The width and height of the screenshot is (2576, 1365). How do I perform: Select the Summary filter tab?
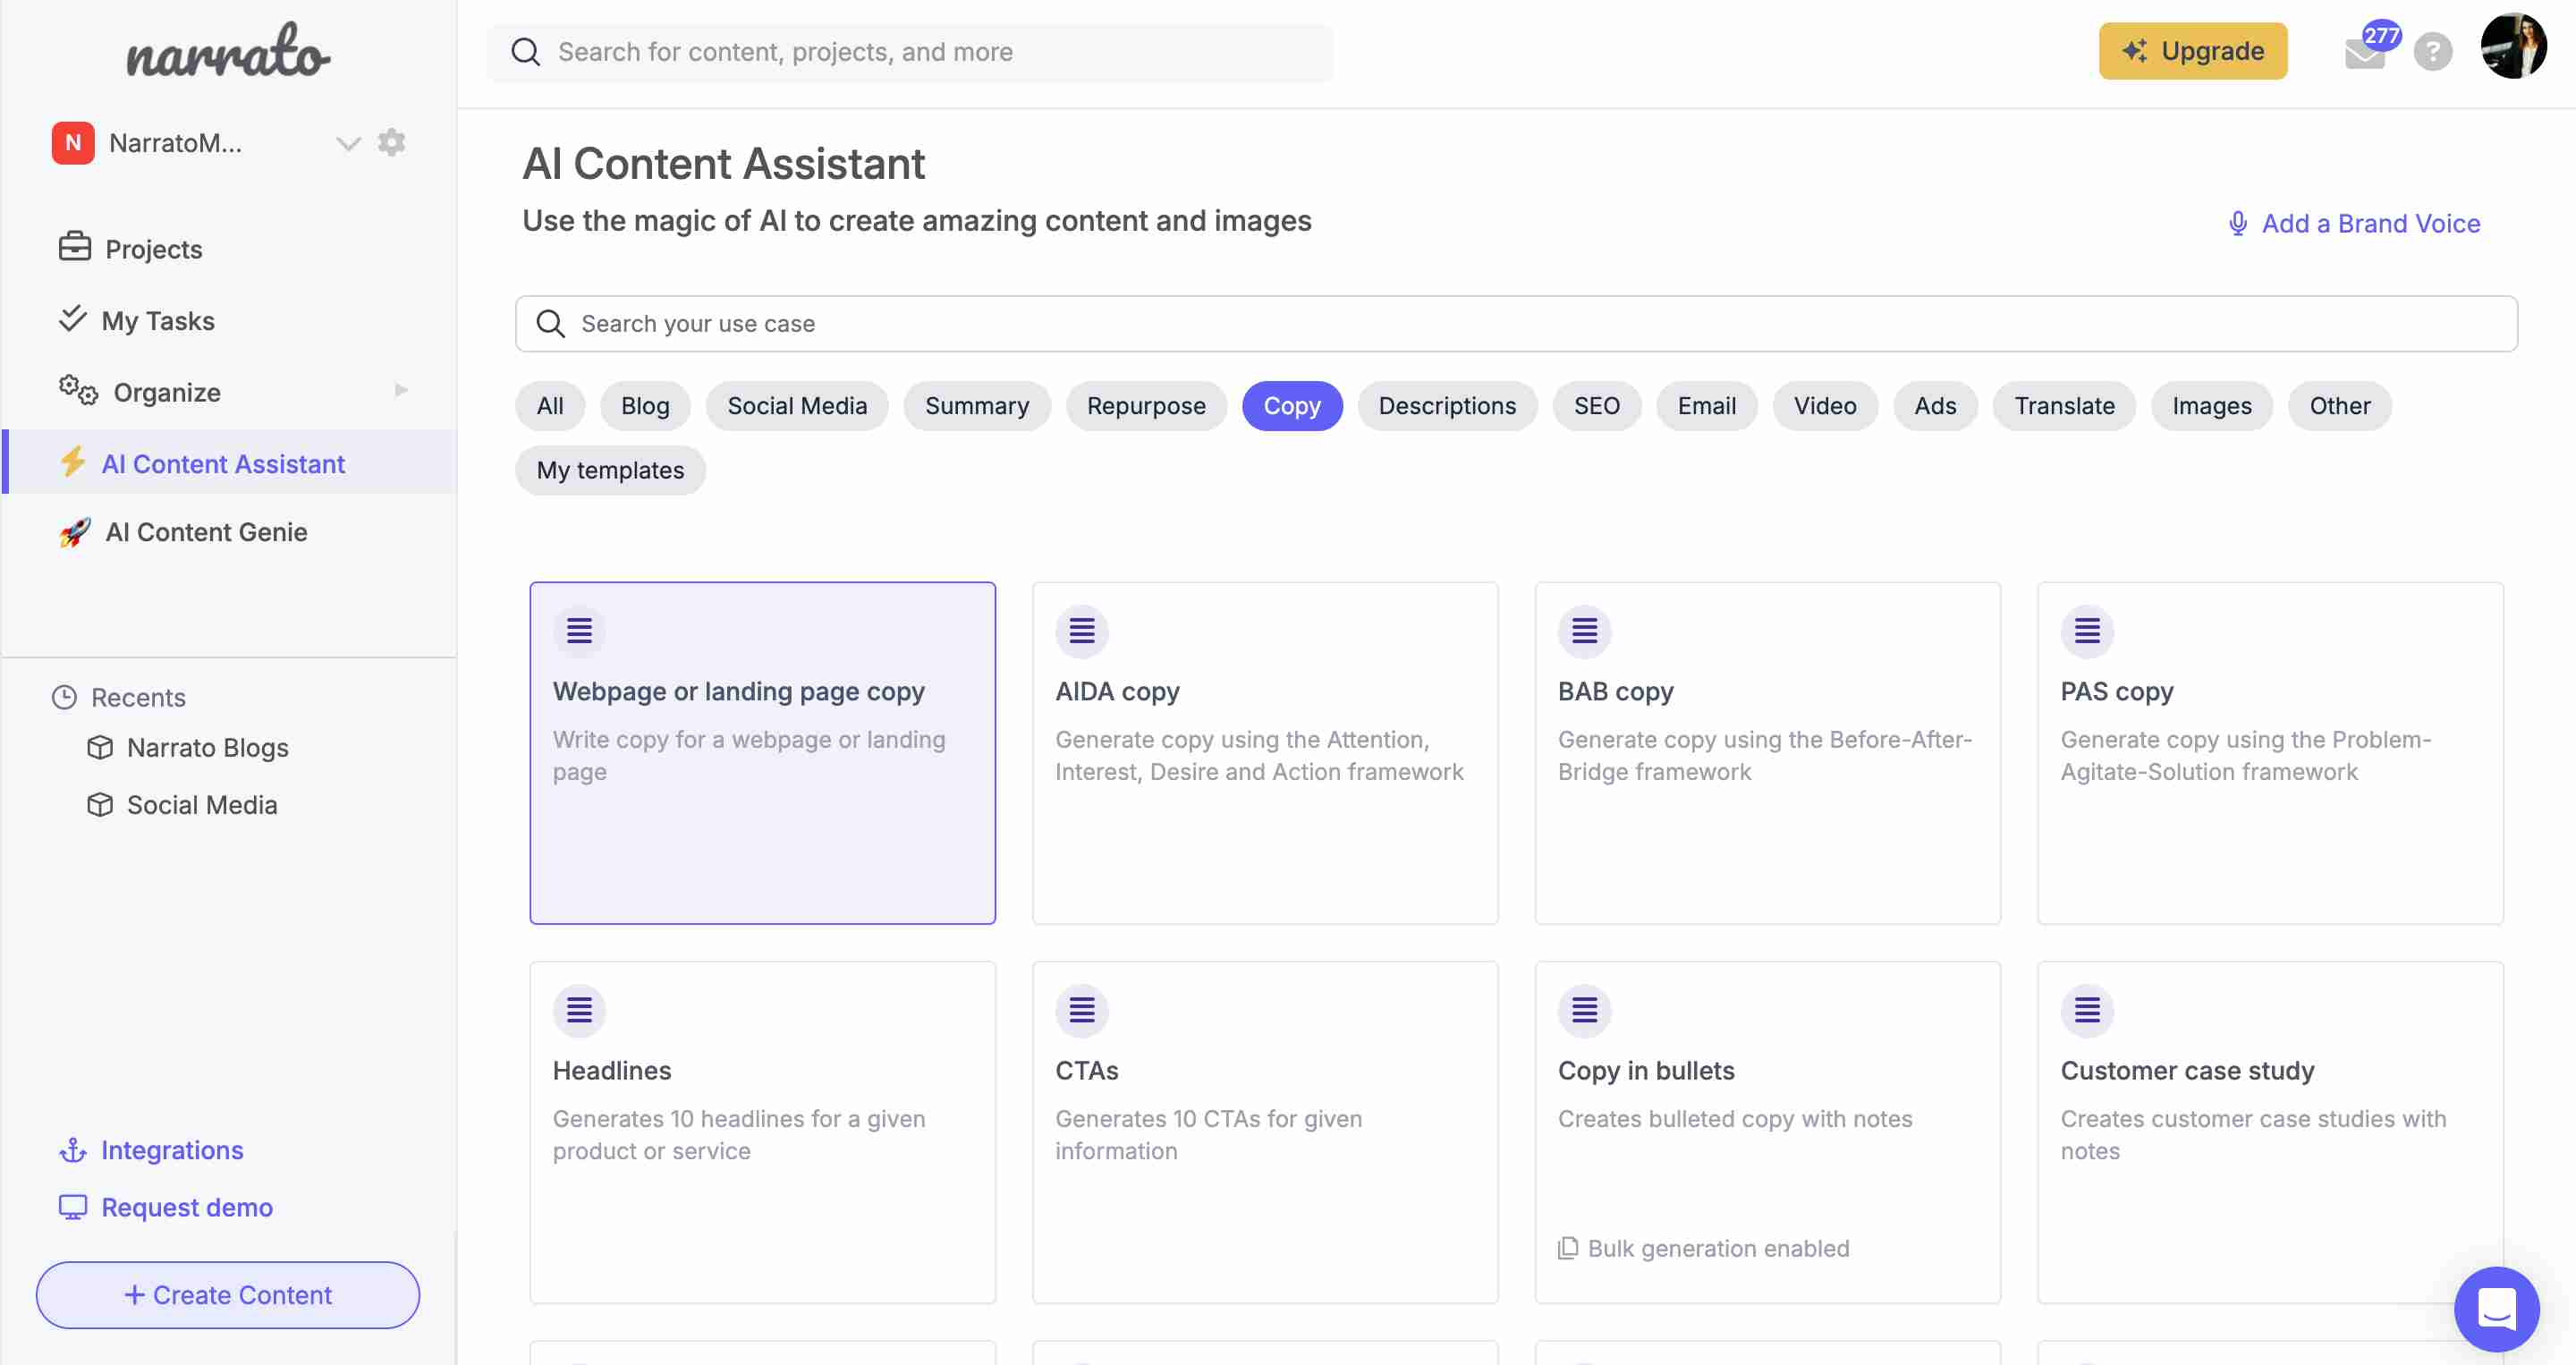coord(977,406)
